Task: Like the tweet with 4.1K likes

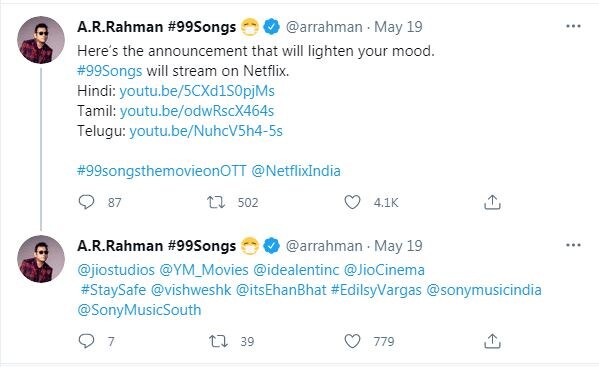Action: (352, 202)
